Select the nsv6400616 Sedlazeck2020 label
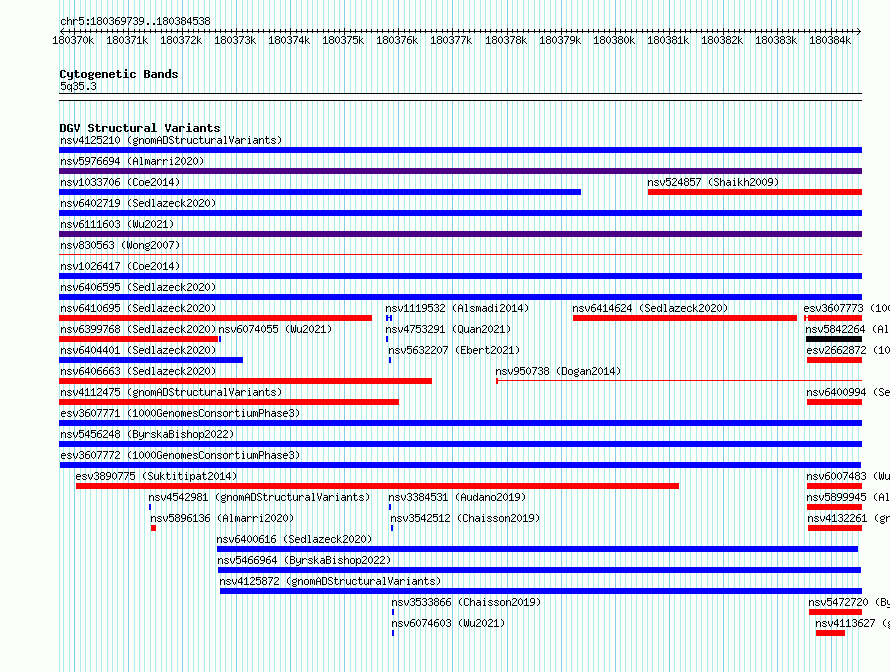Screen dimensions: 890x672 tap(294, 539)
